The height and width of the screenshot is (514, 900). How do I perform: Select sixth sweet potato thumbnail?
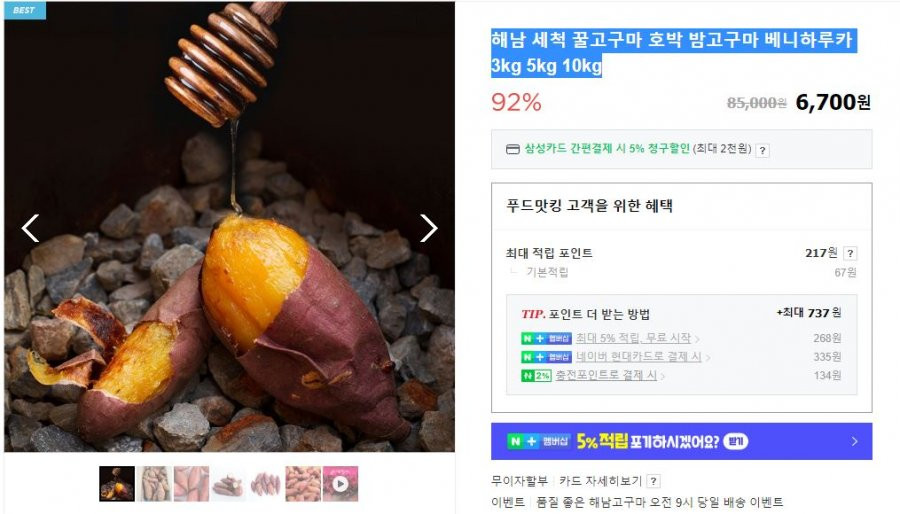303,484
